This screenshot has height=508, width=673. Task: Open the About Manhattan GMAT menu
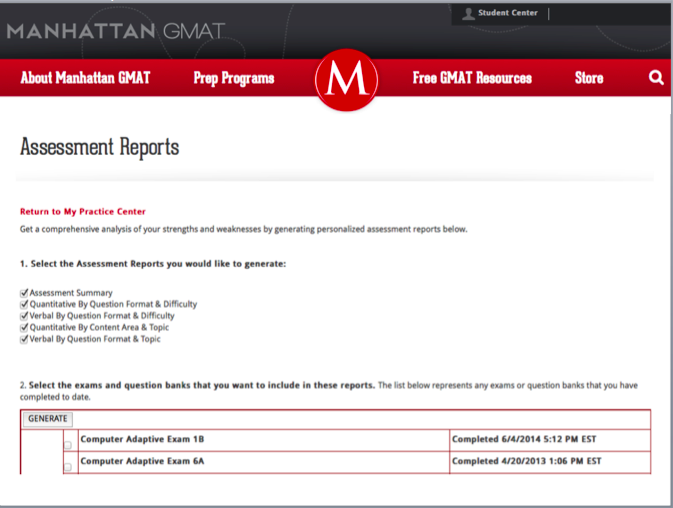pos(85,78)
